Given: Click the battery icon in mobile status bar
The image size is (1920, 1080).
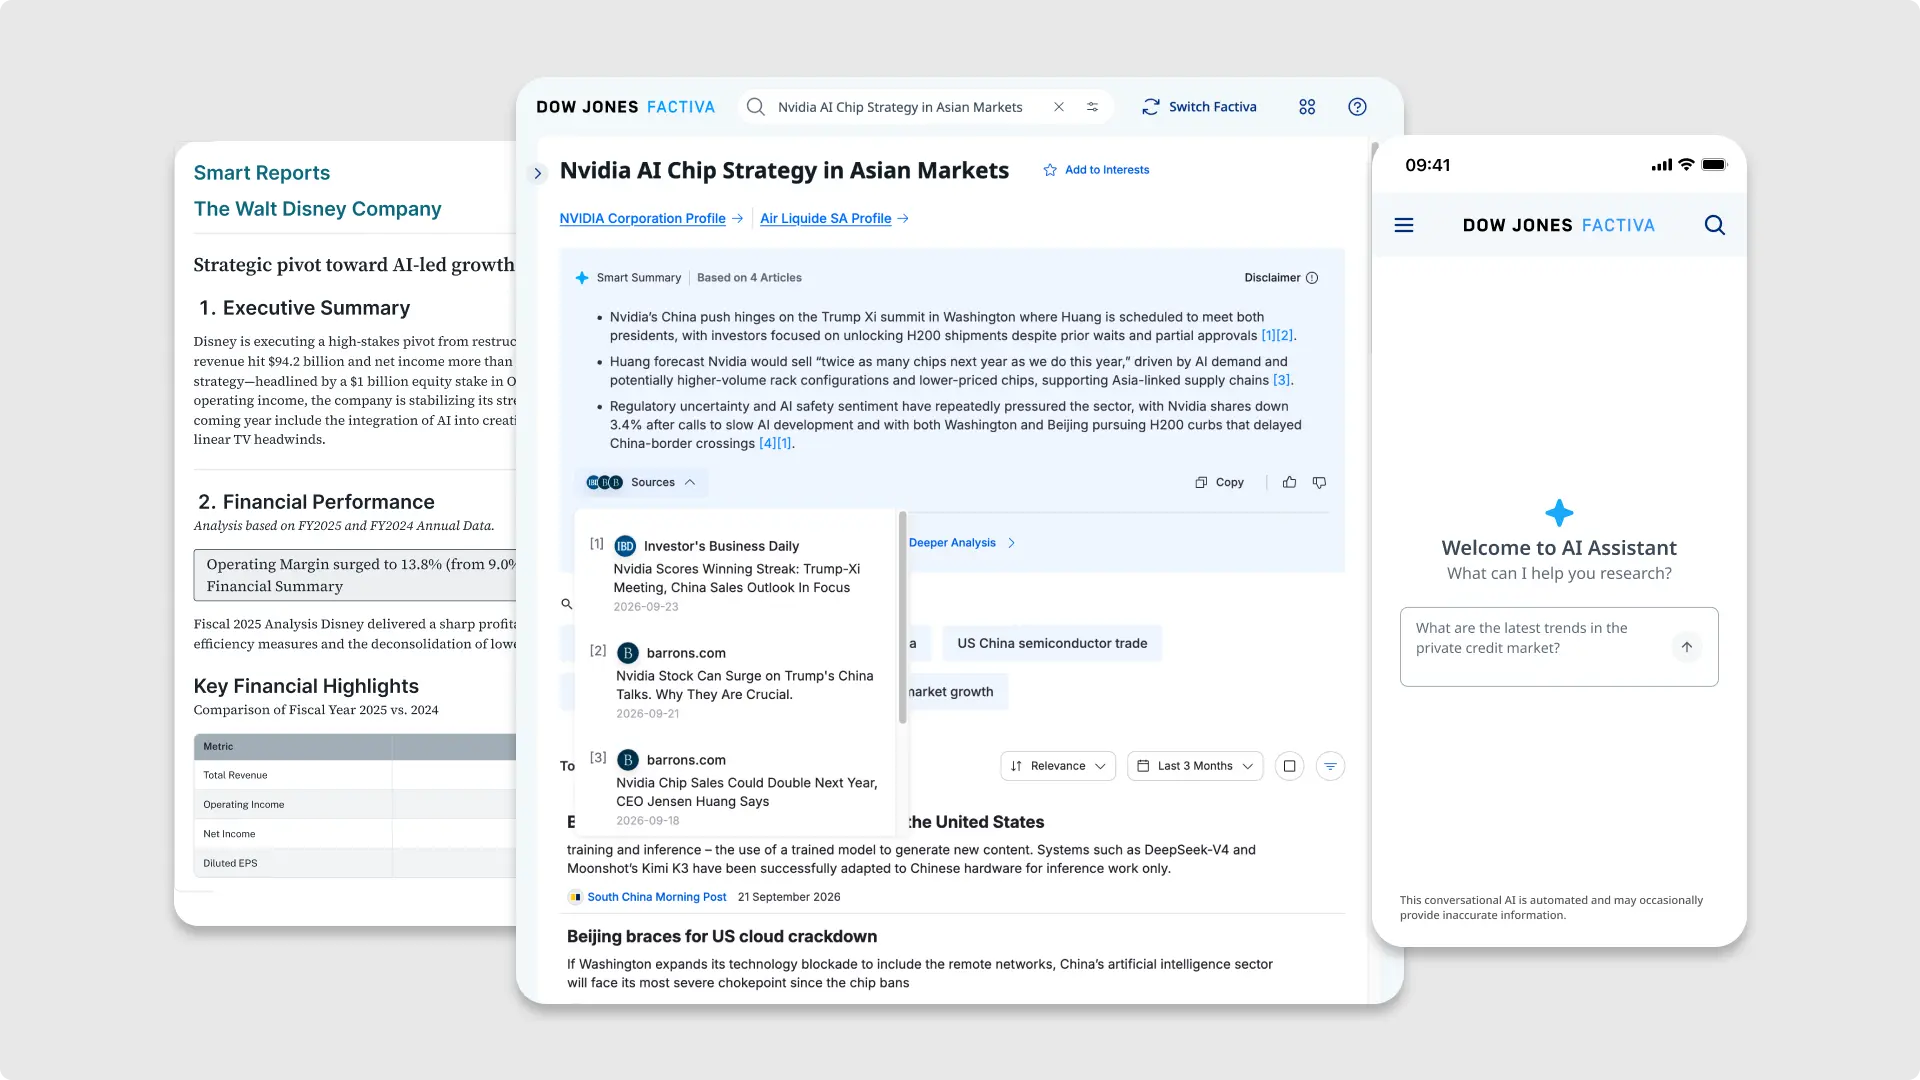Looking at the screenshot, I should 1714,165.
